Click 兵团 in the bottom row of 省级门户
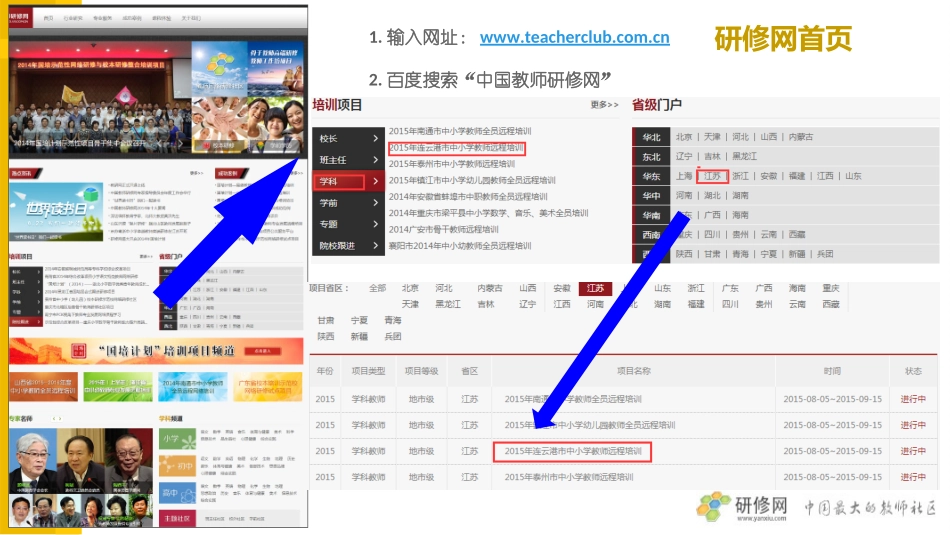Viewport: 950px width, 535px height. pos(825,254)
